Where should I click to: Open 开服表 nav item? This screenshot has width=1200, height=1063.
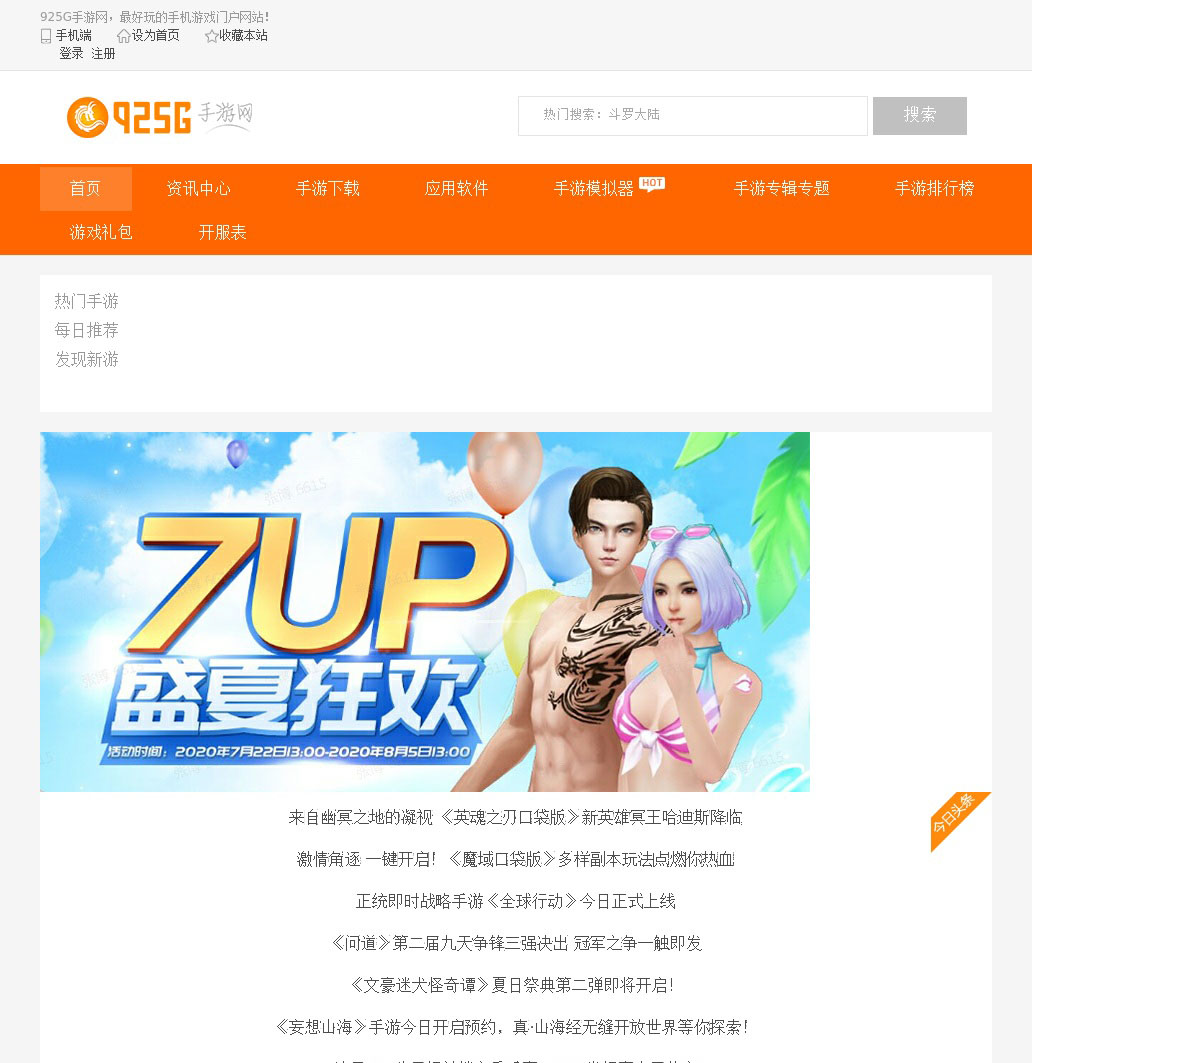pos(222,233)
